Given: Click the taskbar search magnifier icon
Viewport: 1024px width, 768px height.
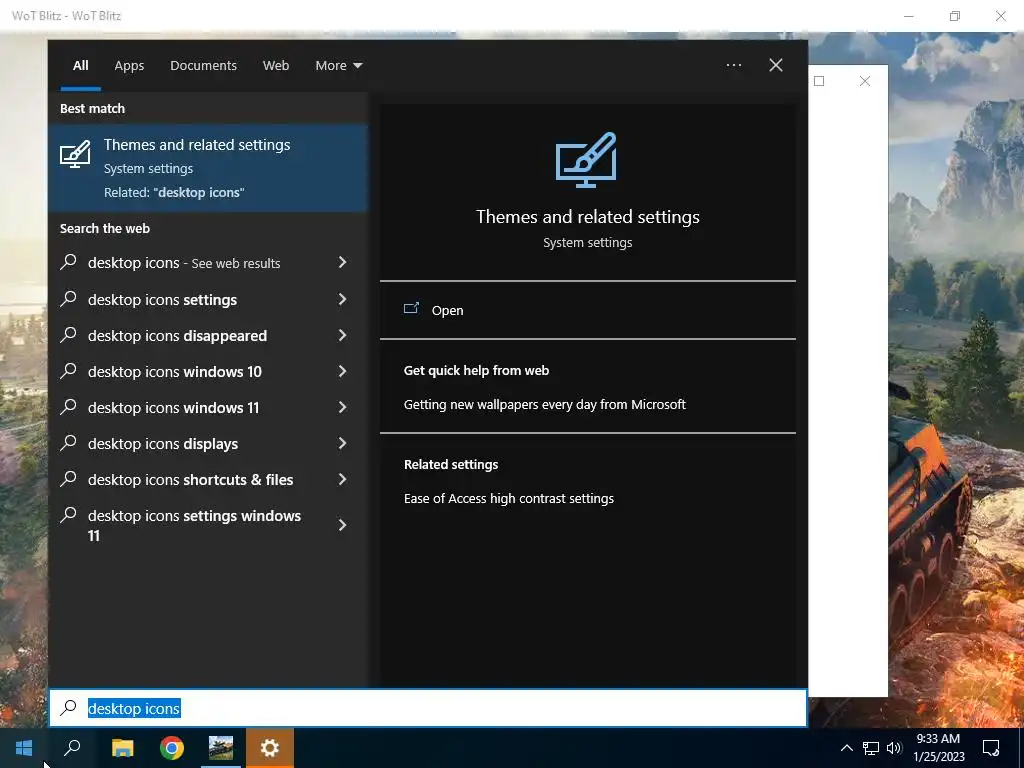Looking at the screenshot, I should coord(72,748).
